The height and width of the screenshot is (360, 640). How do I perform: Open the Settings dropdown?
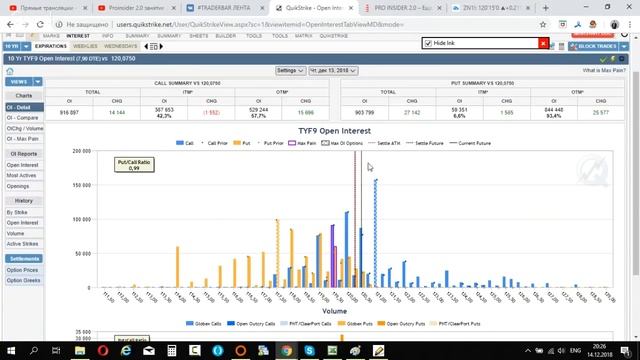click(290, 71)
